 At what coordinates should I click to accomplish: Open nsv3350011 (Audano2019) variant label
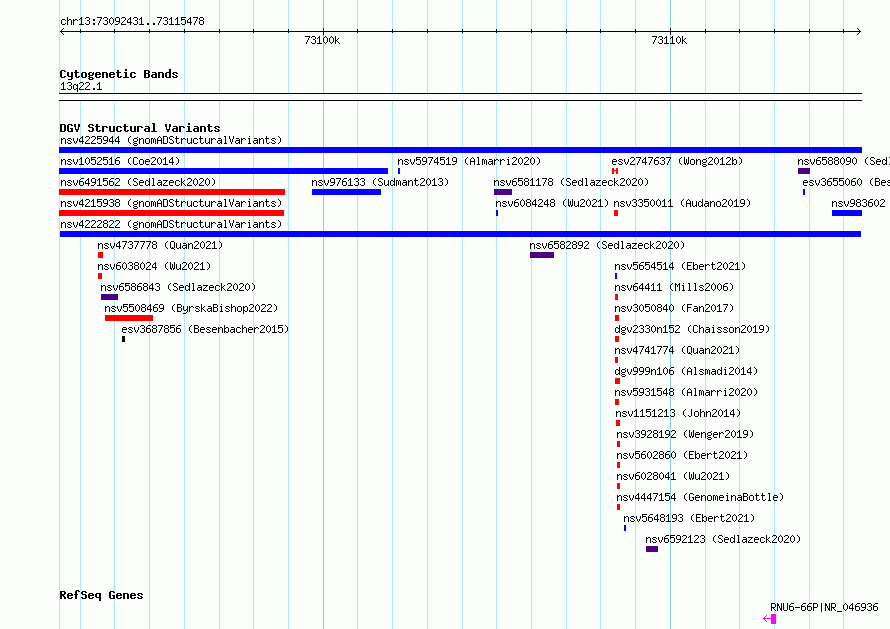click(x=682, y=203)
